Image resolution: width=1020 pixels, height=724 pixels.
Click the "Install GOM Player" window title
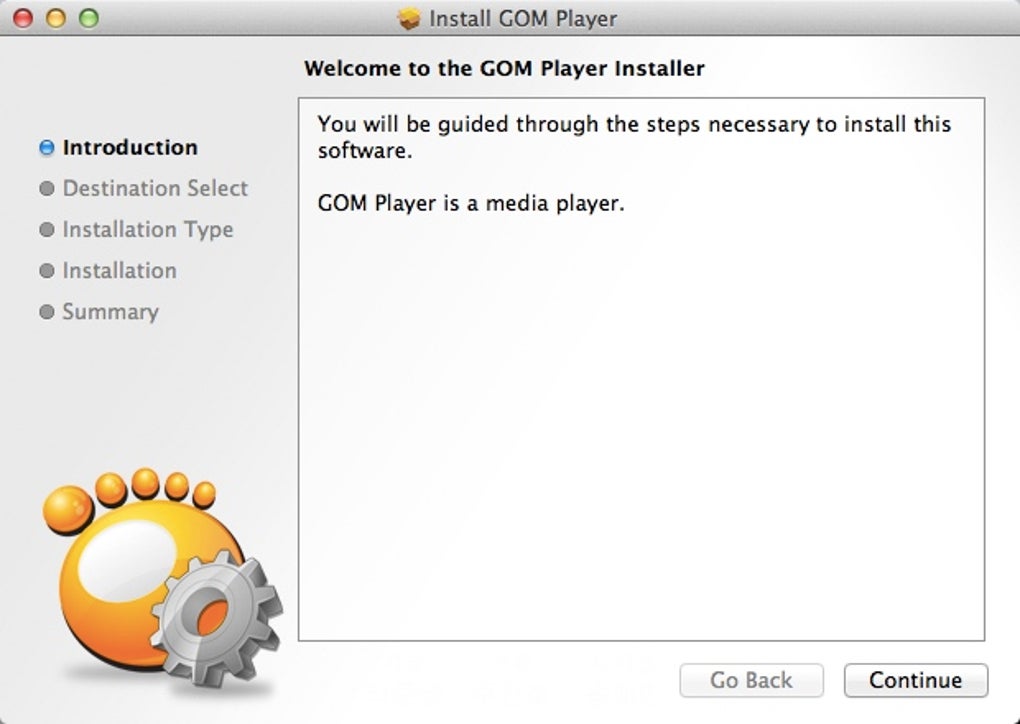click(x=522, y=19)
